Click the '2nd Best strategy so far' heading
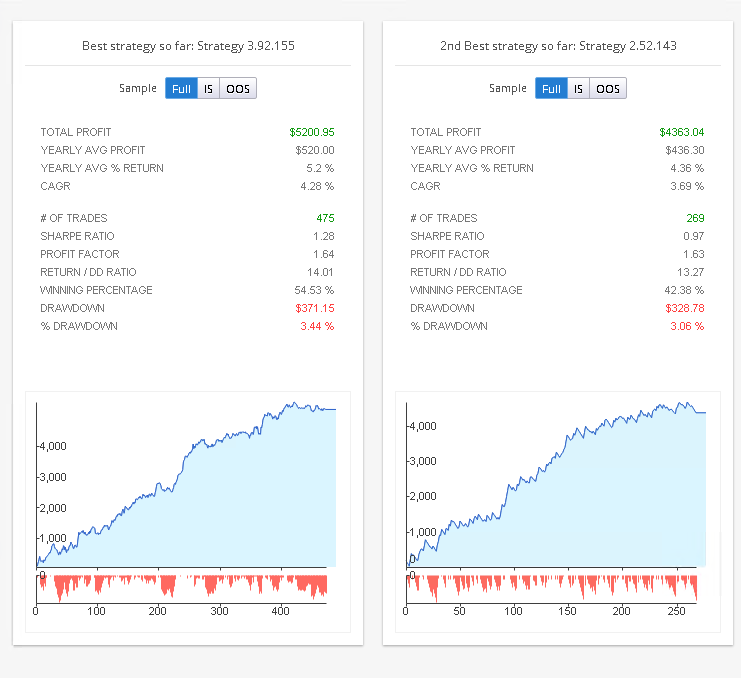Viewport: 741px width, 678px height. tap(557, 46)
